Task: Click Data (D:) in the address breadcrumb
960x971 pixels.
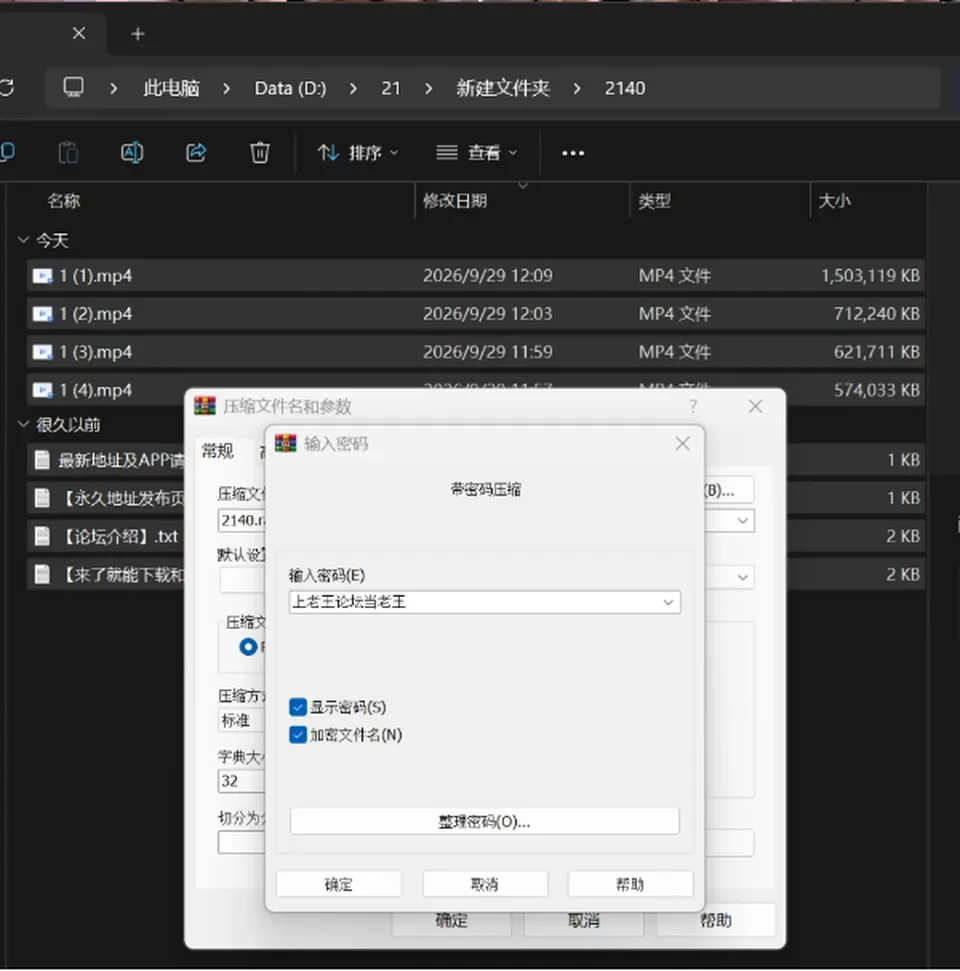Action: coord(290,88)
